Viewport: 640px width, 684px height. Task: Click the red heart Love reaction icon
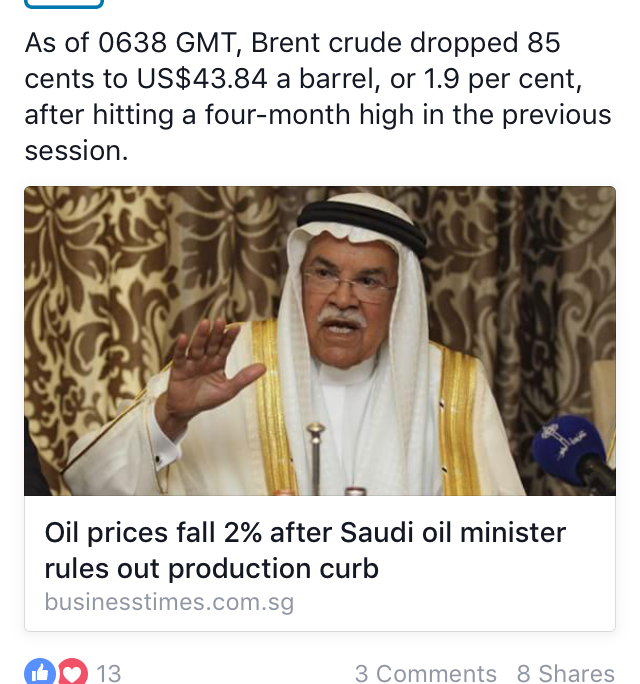pos(72,673)
